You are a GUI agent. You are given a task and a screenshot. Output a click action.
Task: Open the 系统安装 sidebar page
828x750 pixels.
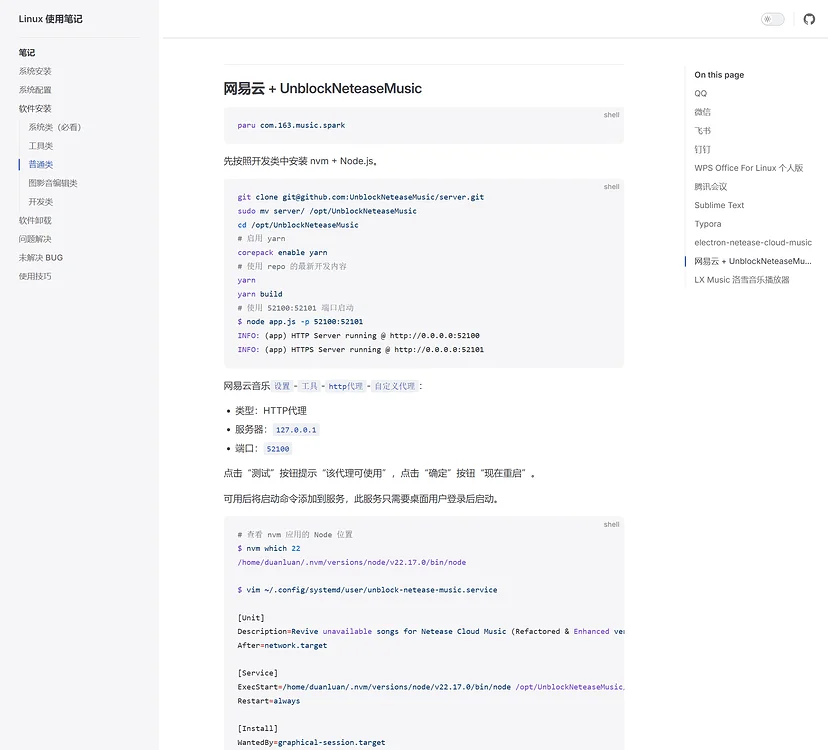coord(35,71)
